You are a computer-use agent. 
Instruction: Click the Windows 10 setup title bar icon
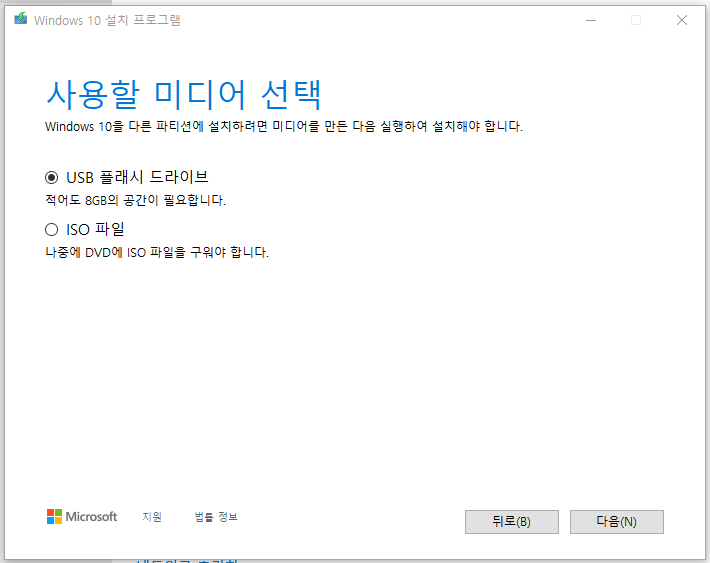20,19
